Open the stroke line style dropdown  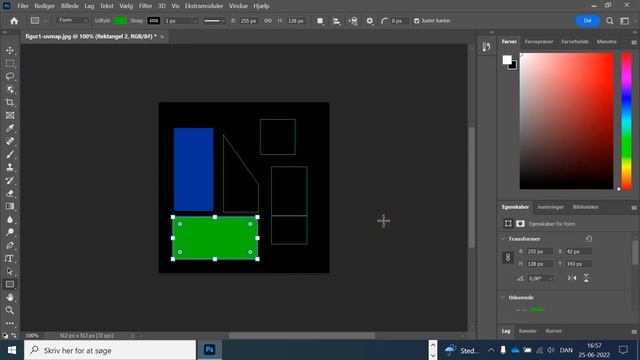[x=214, y=21]
